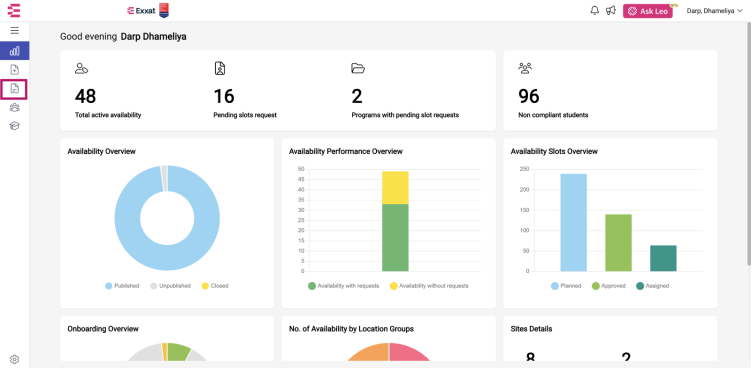This screenshot has width=752, height=368.
Task: Select the dashboard bar chart sidebar icon
Action: (x=14, y=51)
